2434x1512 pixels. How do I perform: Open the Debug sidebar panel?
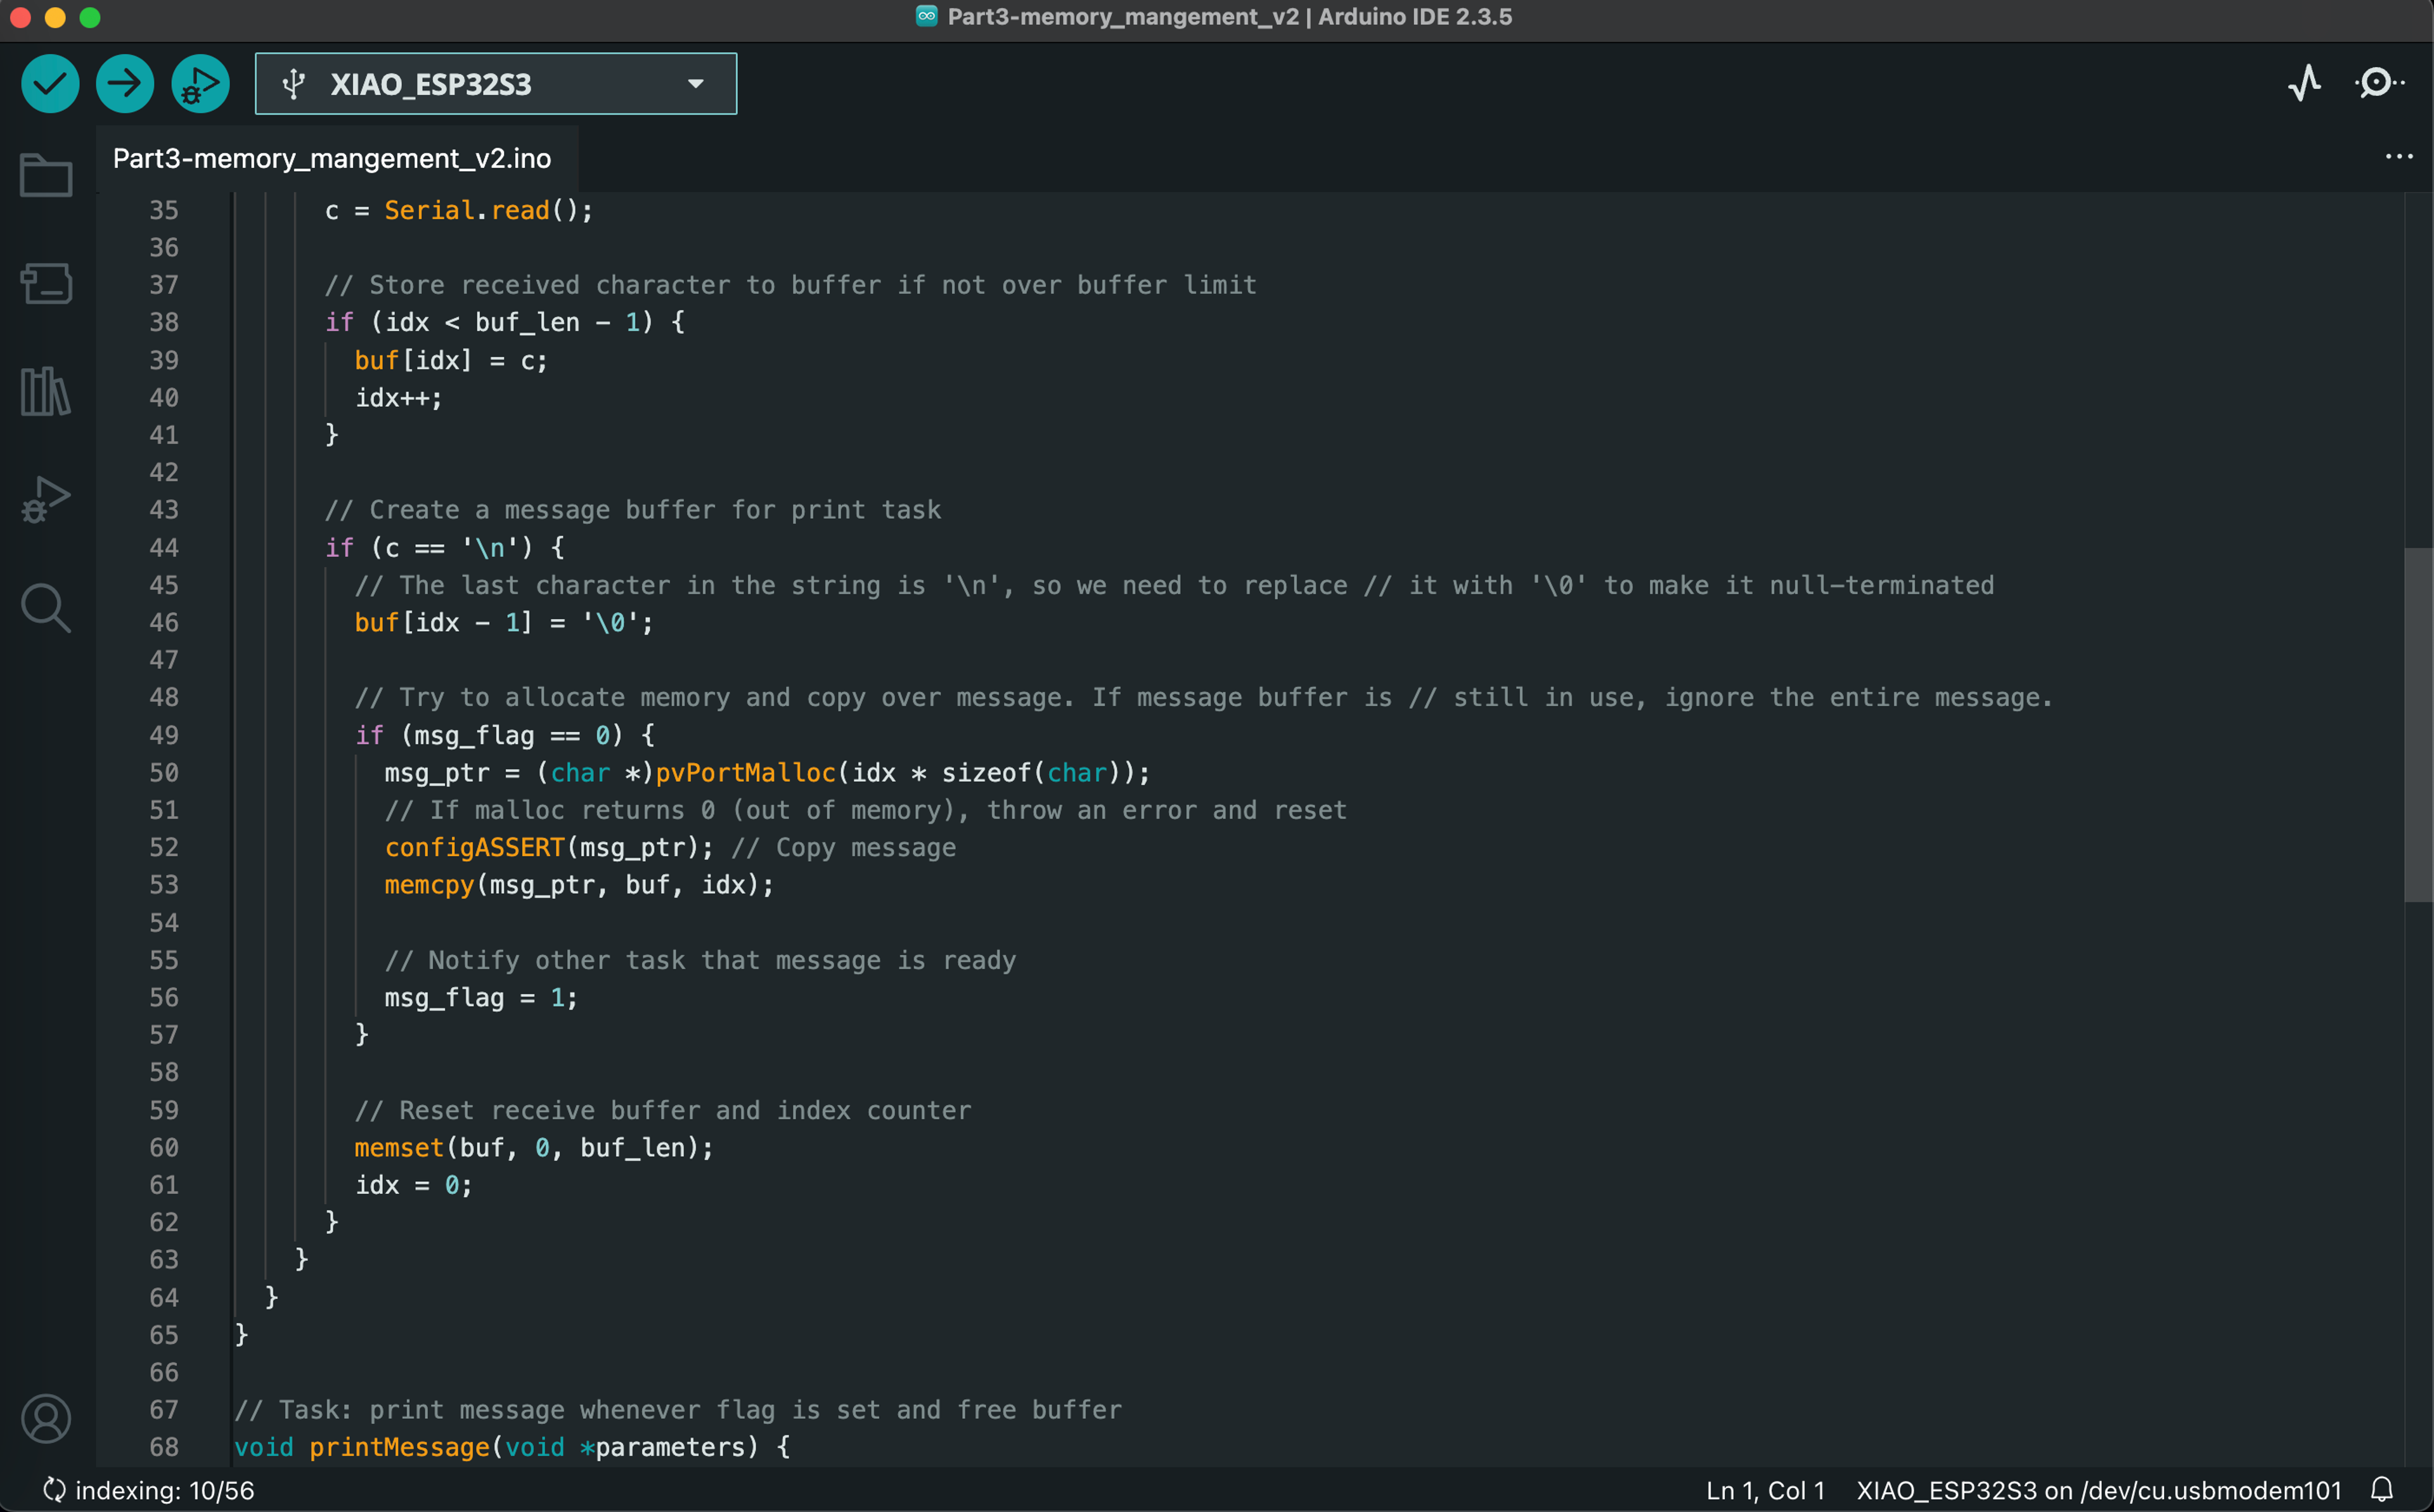tap(46, 499)
